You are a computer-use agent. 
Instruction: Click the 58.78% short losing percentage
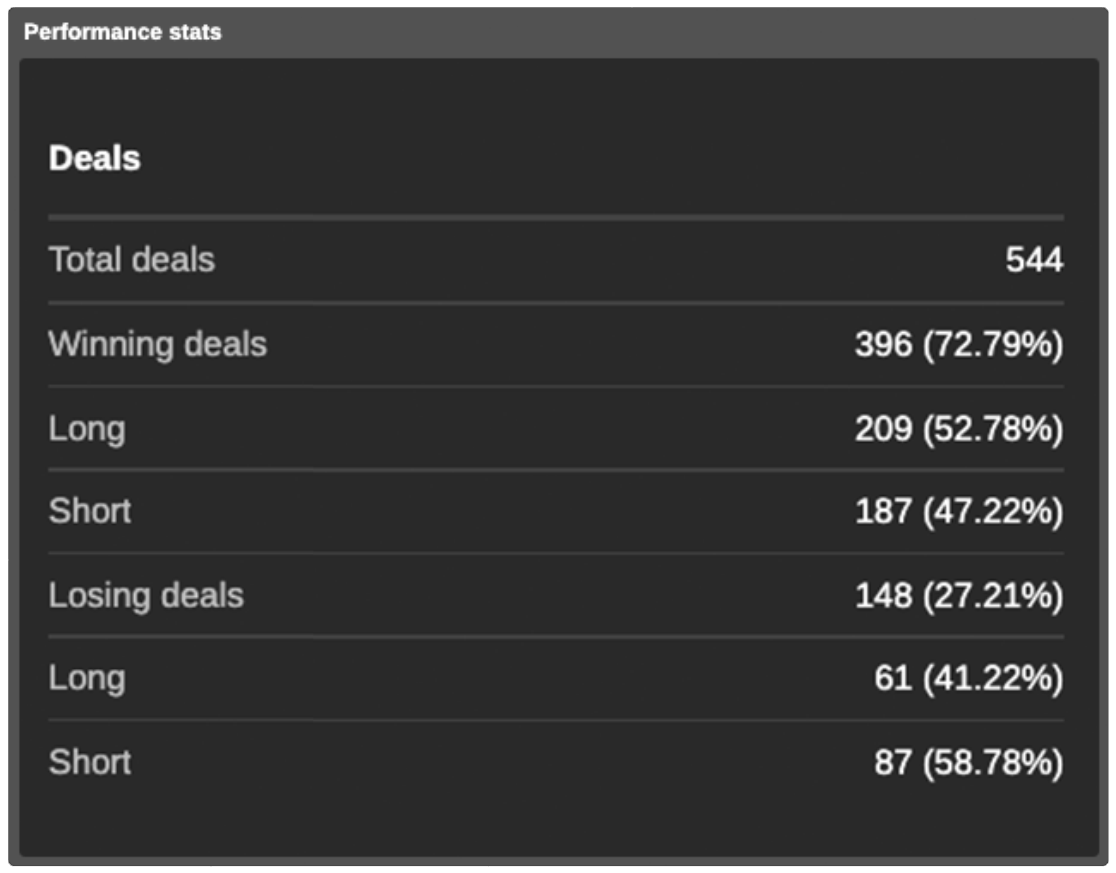click(993, 763)
